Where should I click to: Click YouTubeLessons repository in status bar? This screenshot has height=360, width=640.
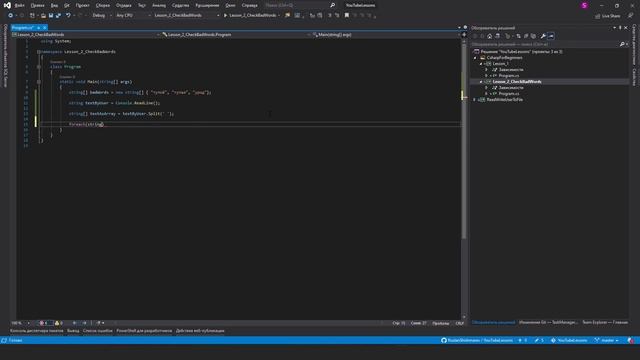click(569, 340)
